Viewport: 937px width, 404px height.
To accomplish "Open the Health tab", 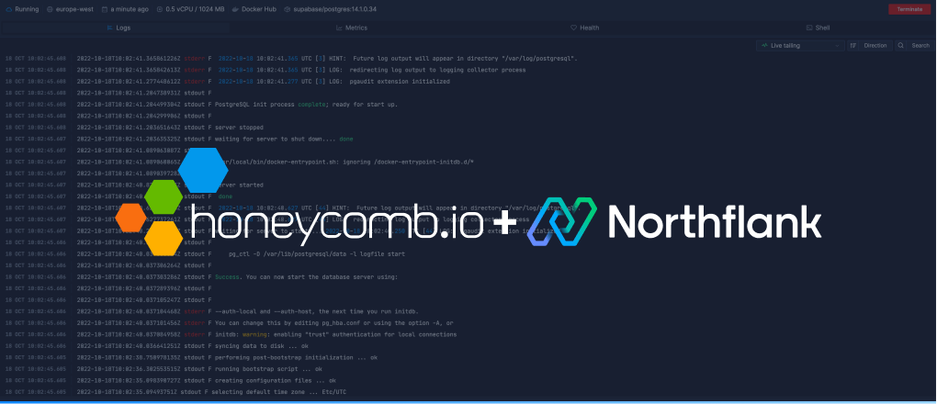I will [x=585, y=28].
